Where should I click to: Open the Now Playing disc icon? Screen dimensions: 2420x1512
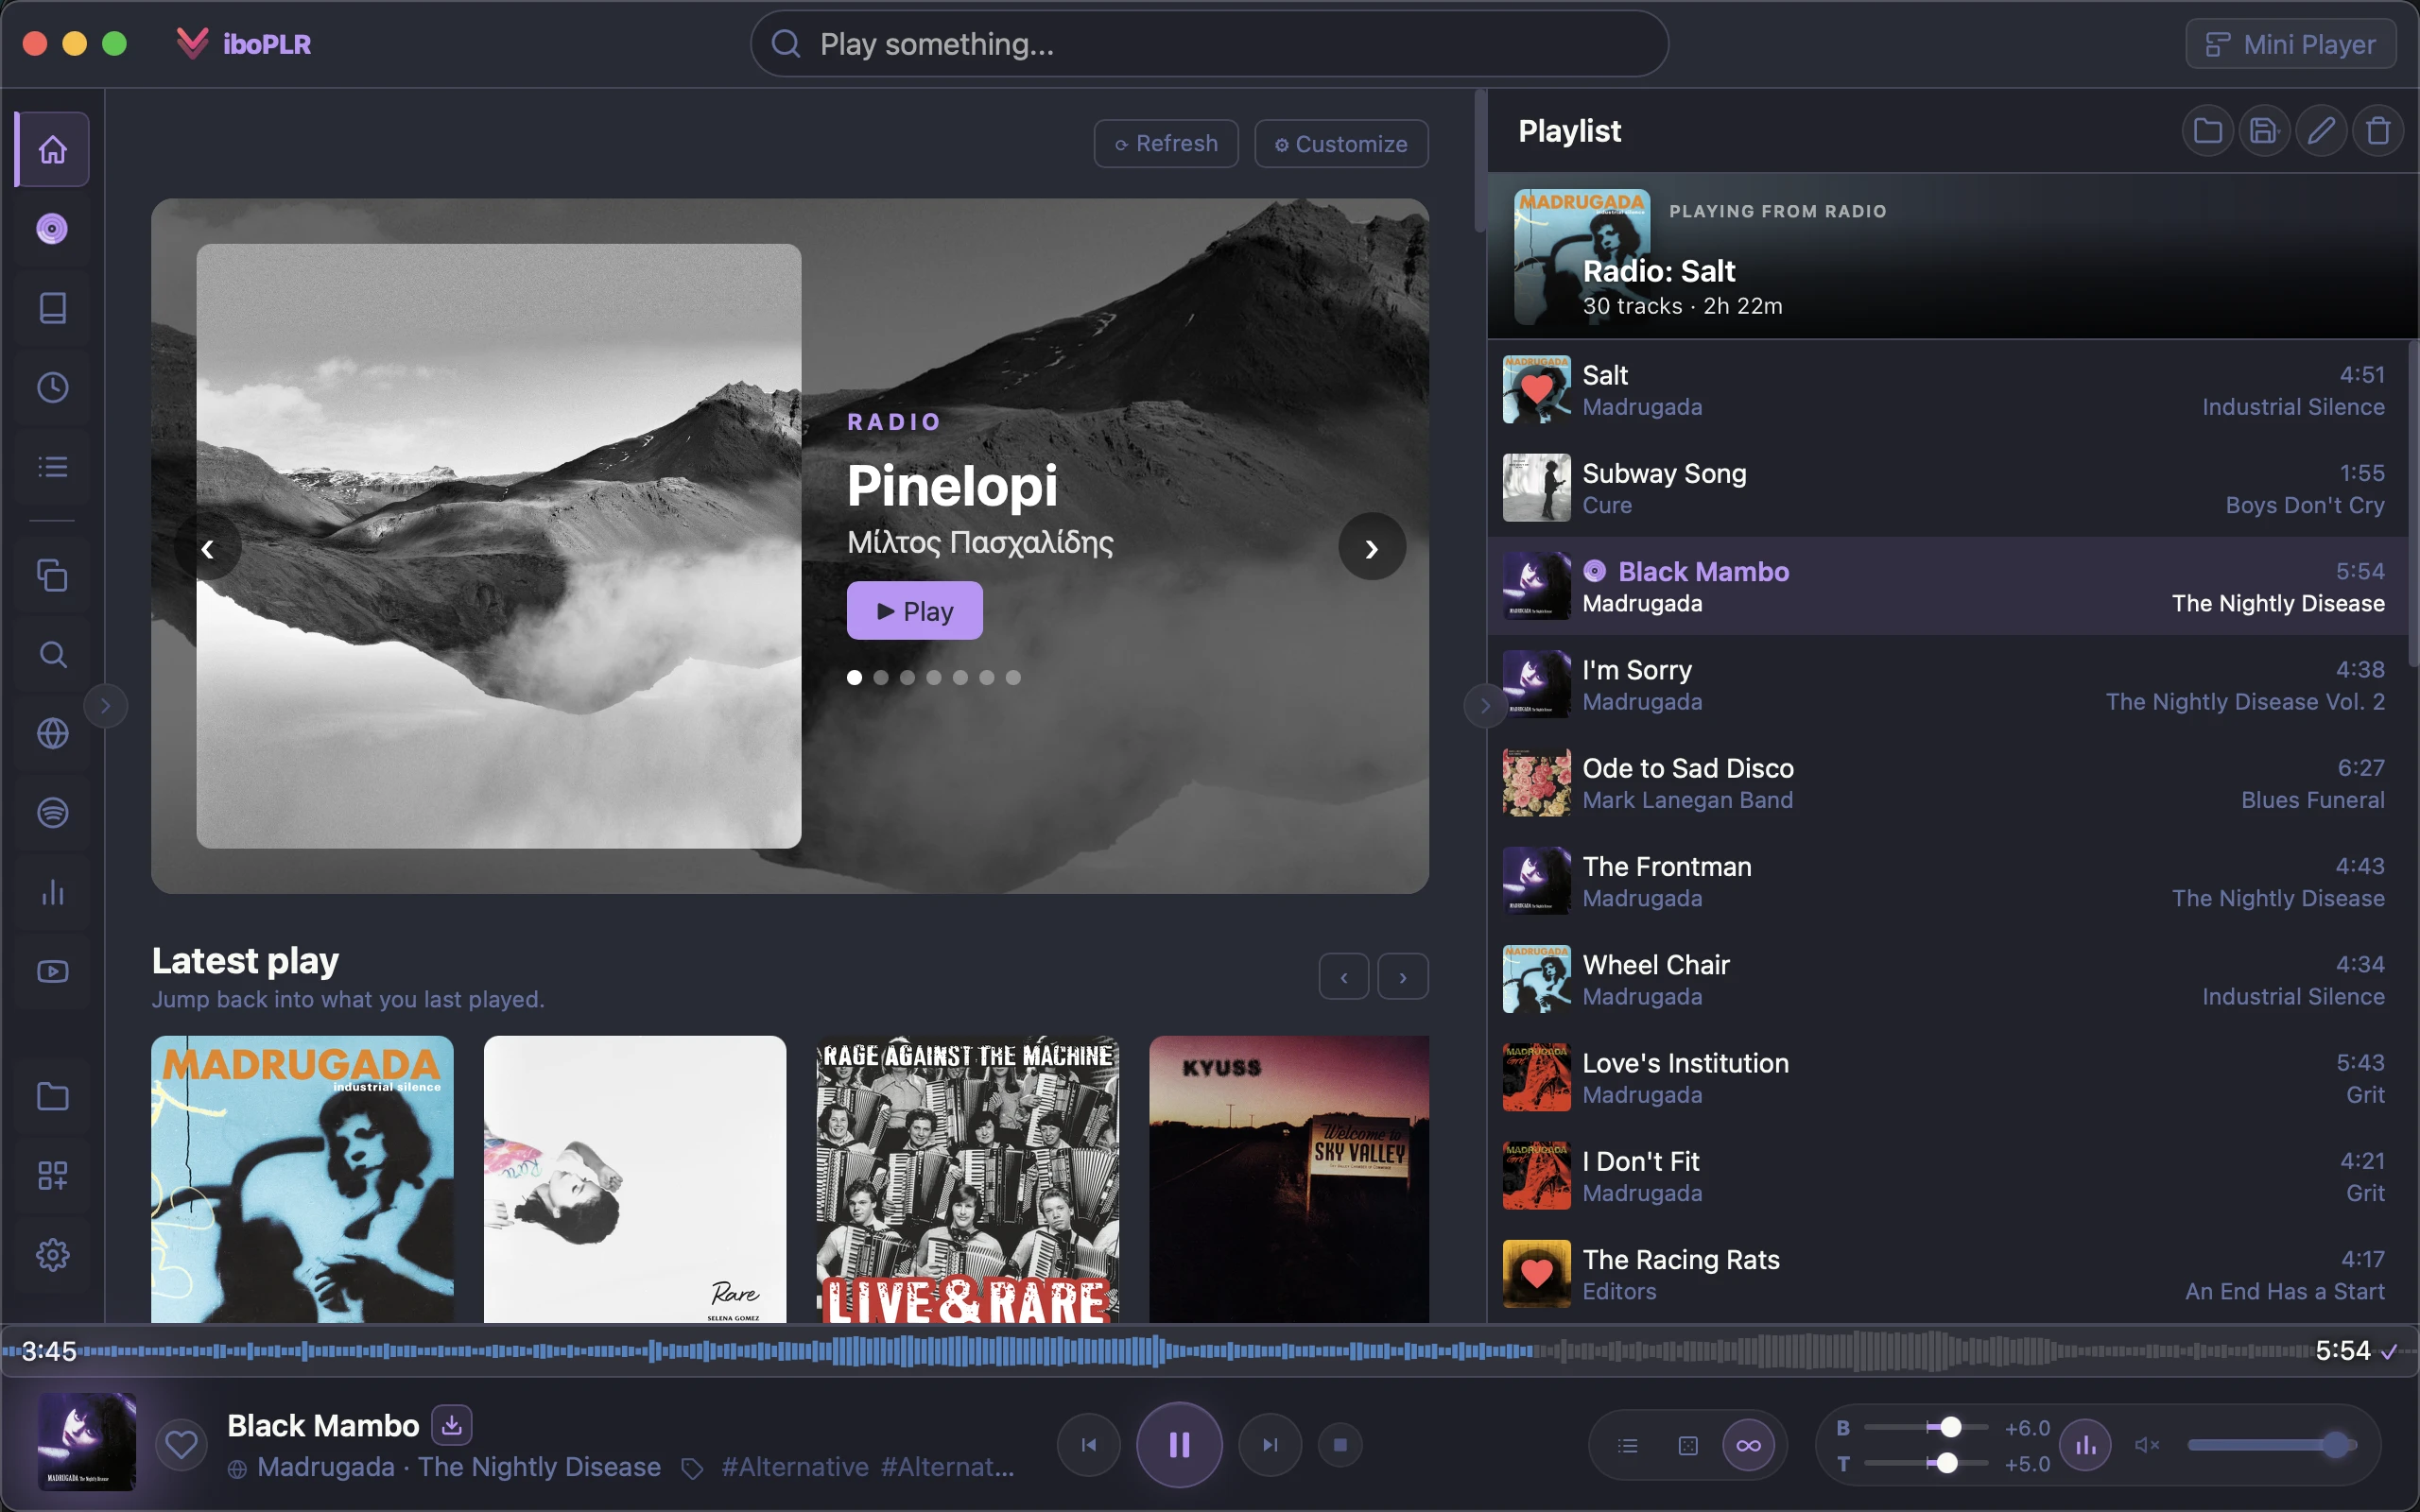tap(52, 229)
